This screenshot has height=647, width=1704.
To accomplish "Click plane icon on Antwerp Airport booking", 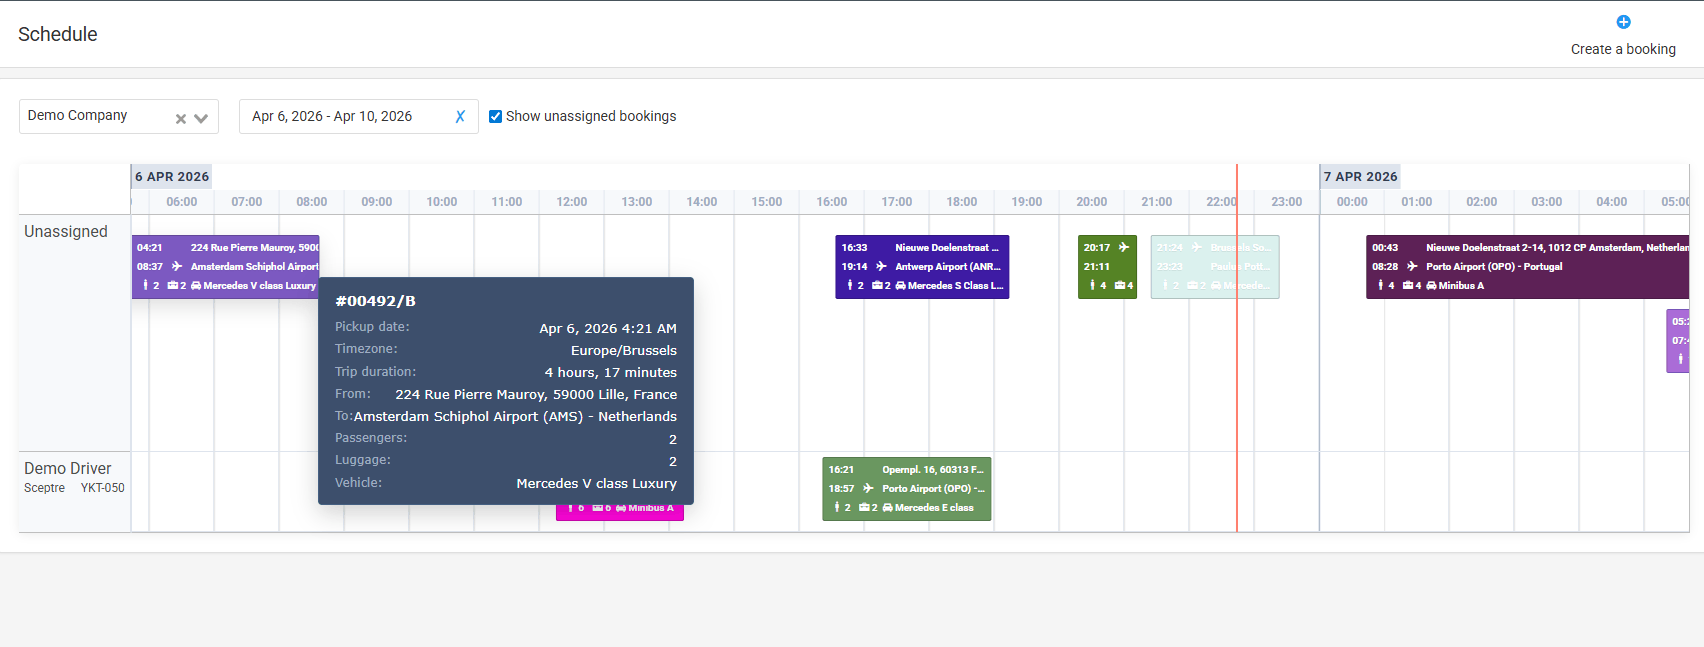I will [881, 266].
